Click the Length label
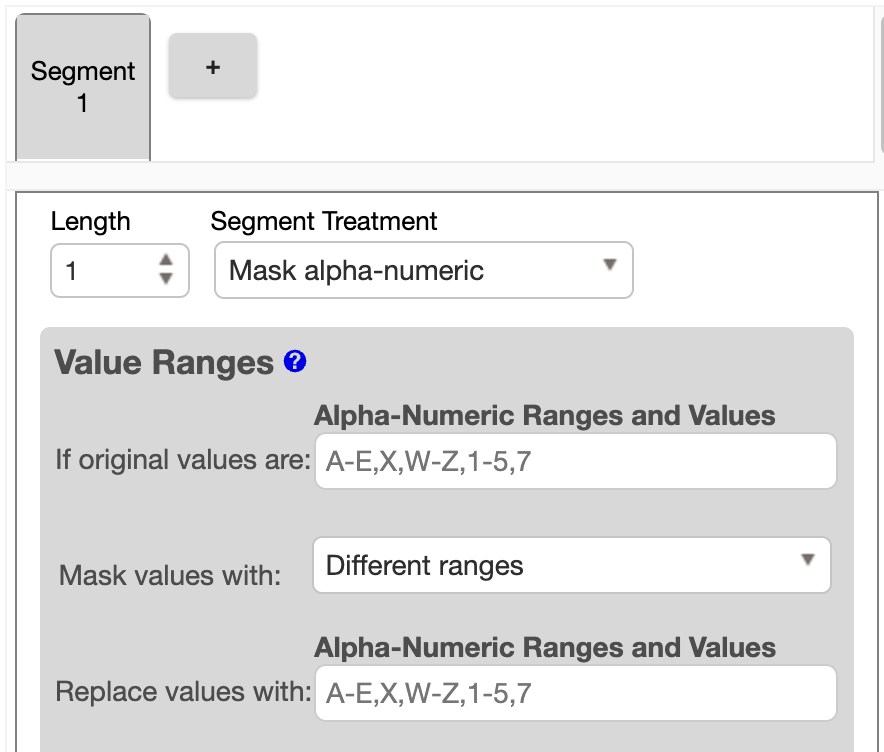The width and height of the screenshot is (884, 752). tap(91, 221)
